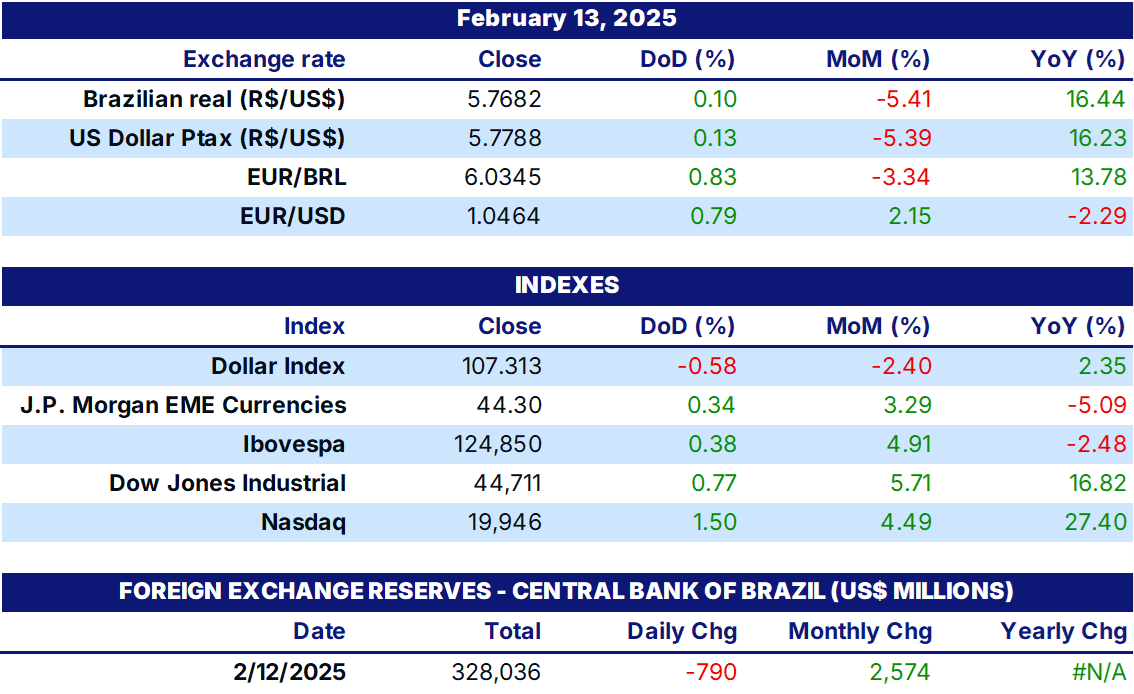Select the Nasdaq YoY value 27.40
Screen dimensions: 1134x694
[1096, 523]
